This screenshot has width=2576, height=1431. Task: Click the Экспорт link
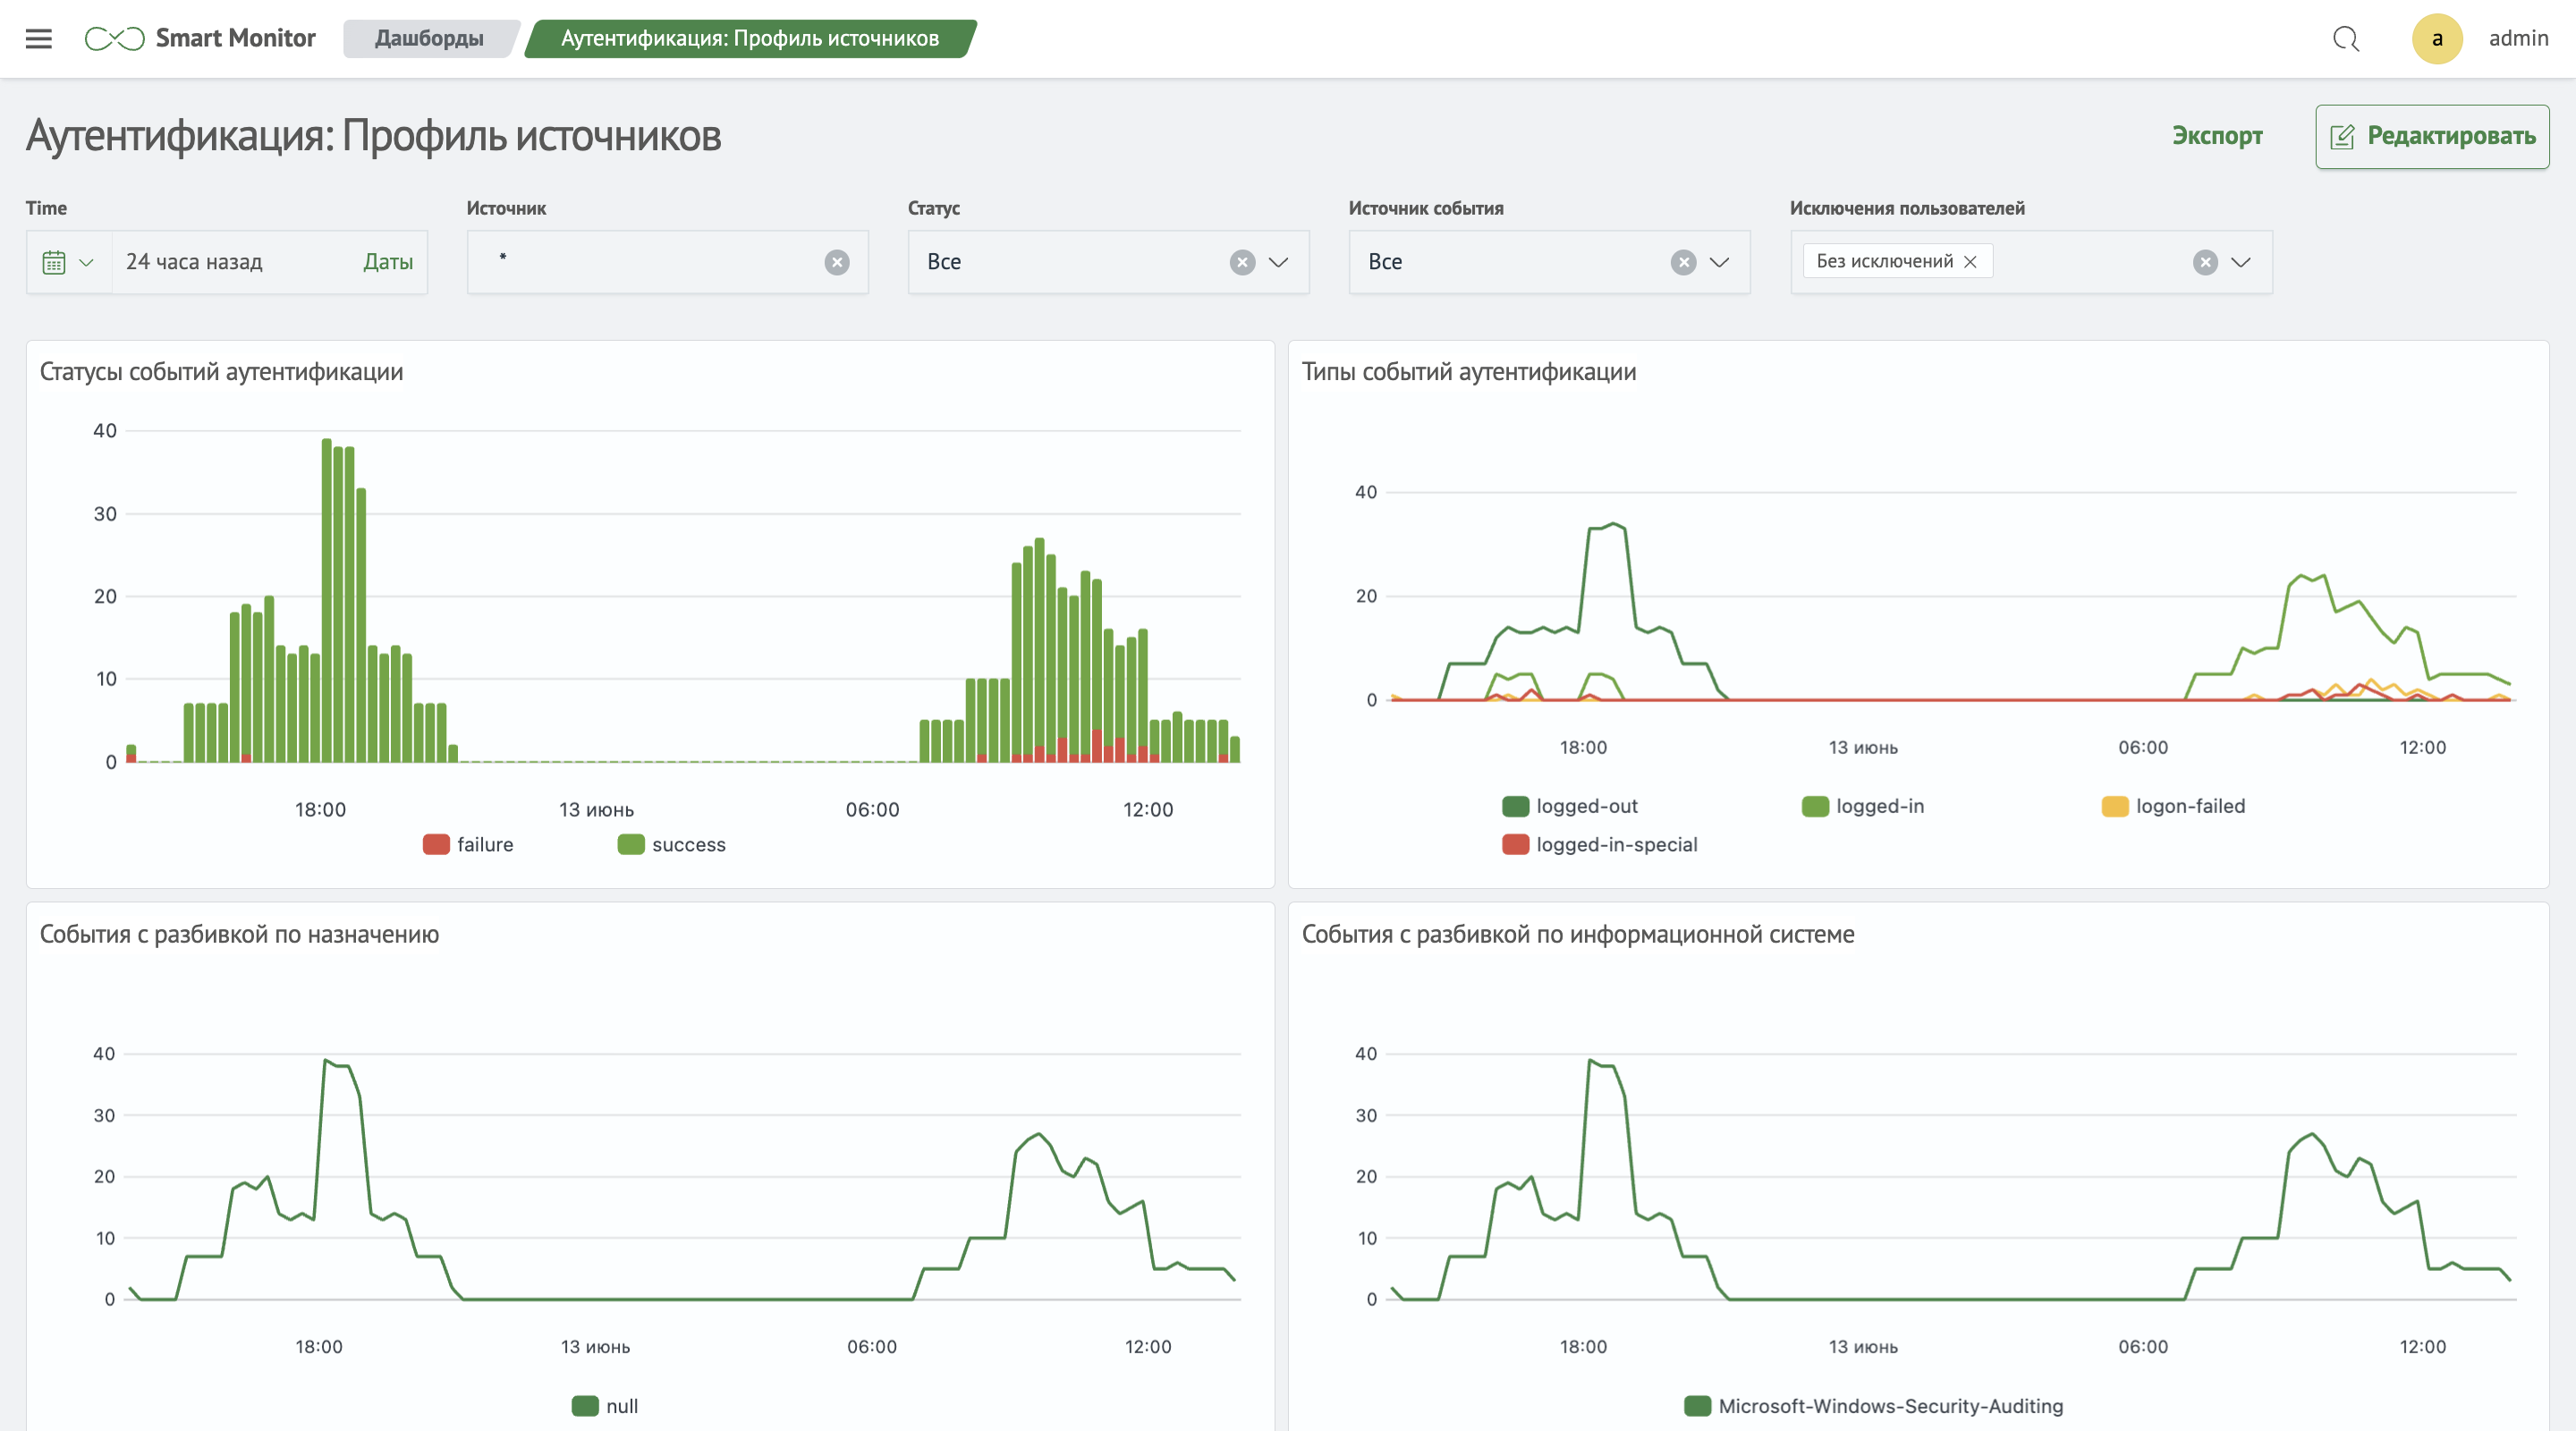click(x=2216, y=136)
